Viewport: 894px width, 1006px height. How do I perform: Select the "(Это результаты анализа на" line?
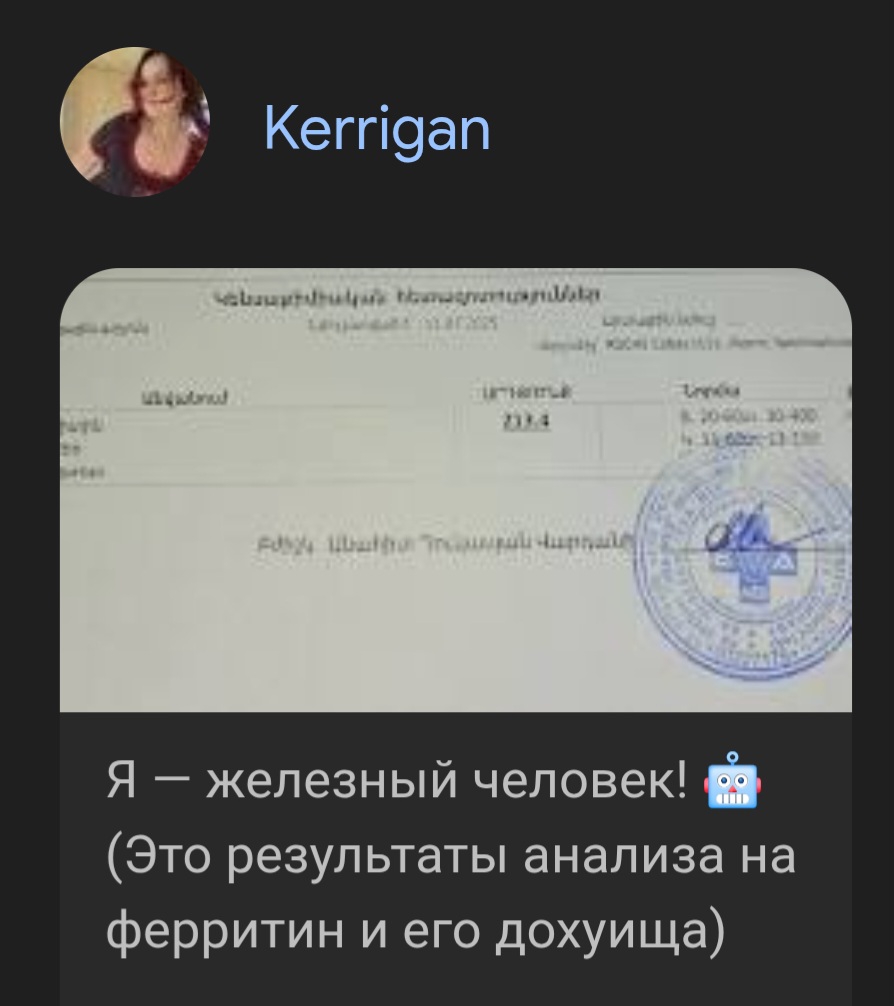pyautogui.click(x=451, y=856)
